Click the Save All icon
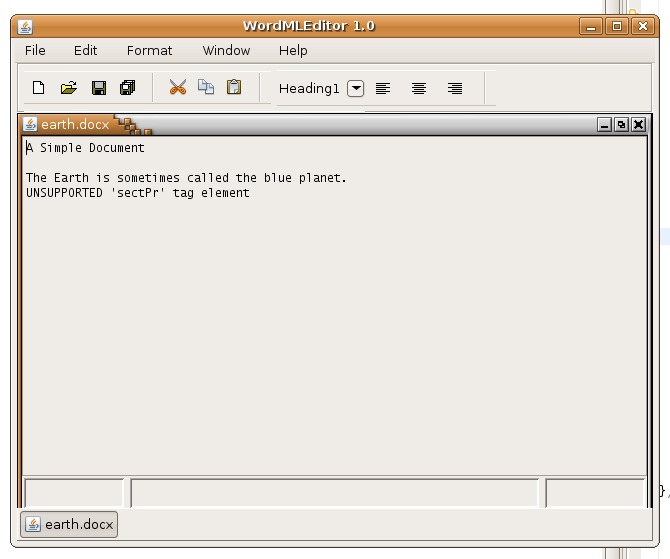This screenshot has width=670, height=559. 127,88
